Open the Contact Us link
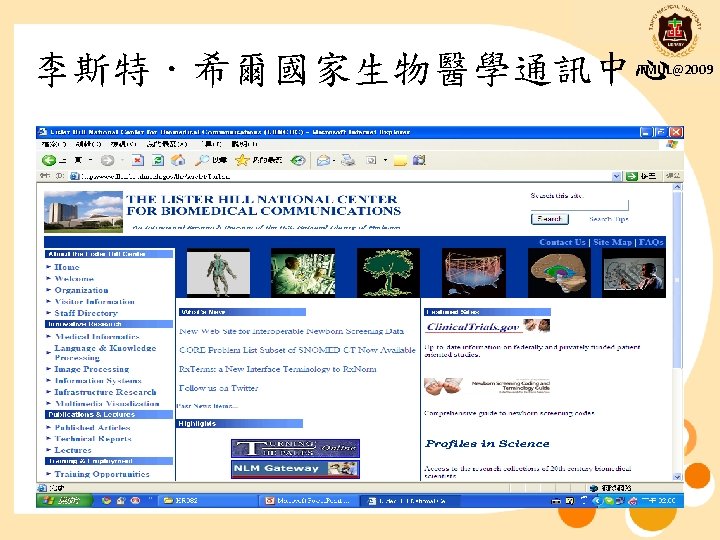 click(x=562, y=242)
